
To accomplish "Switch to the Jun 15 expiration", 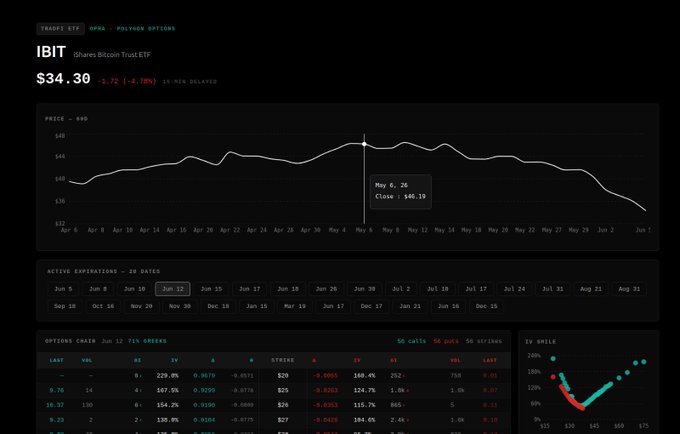I will pos(211,289).
